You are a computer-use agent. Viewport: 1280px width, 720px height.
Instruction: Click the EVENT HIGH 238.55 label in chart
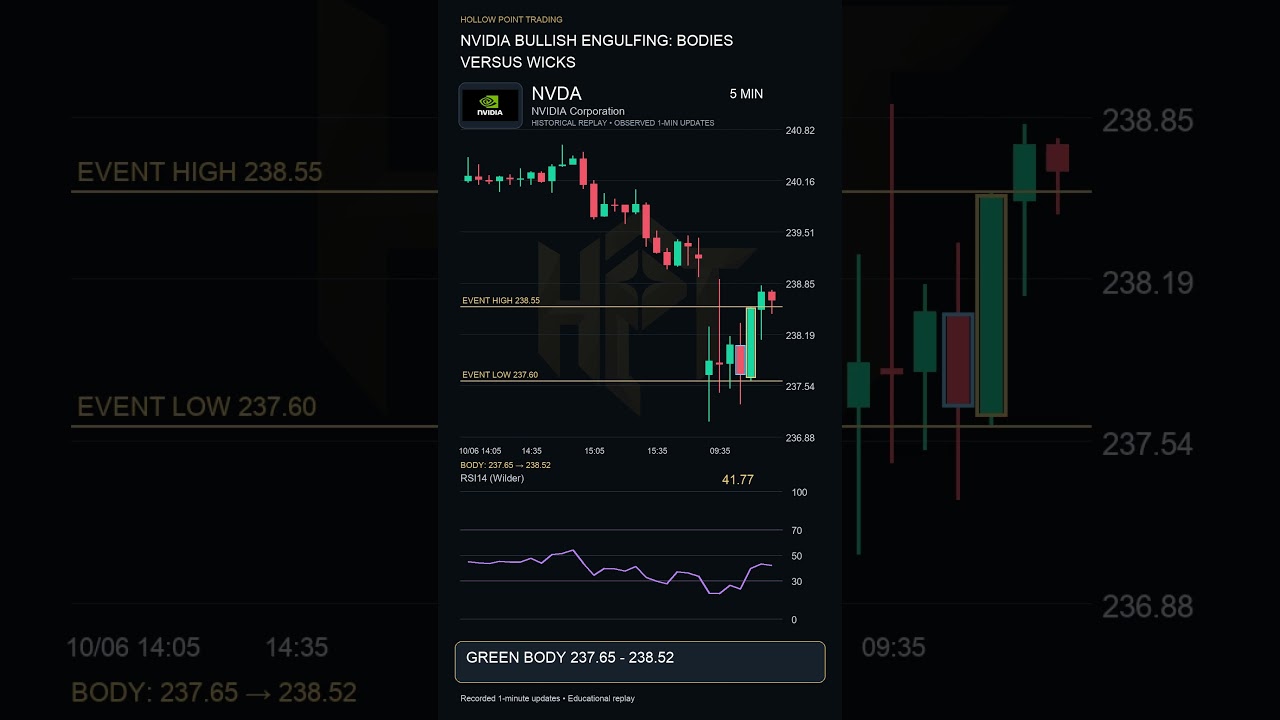pos(500,300)
